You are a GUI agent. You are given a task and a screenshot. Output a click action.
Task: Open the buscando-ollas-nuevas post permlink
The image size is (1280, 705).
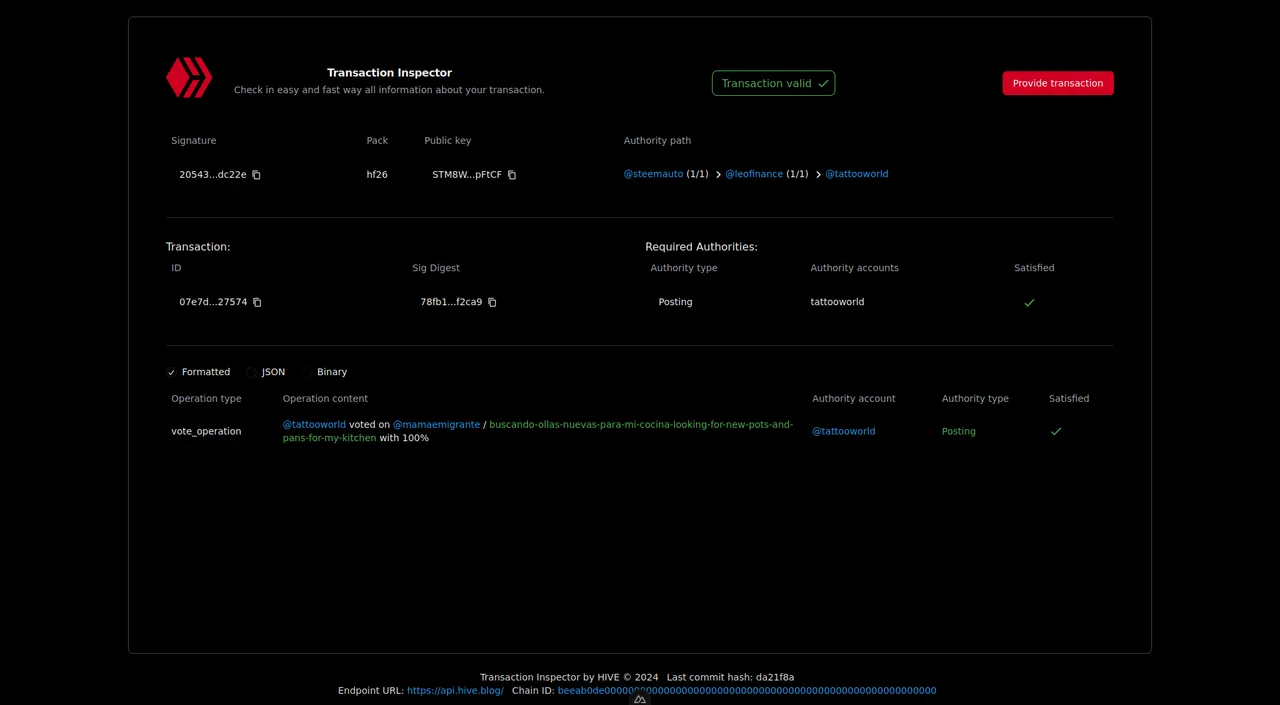coord(538,431)
